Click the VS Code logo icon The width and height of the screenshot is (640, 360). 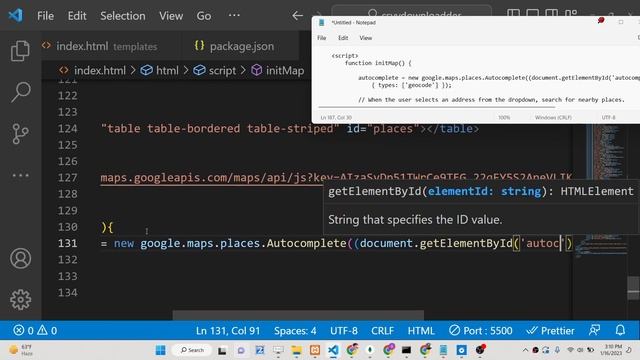(x=16, y=16)
